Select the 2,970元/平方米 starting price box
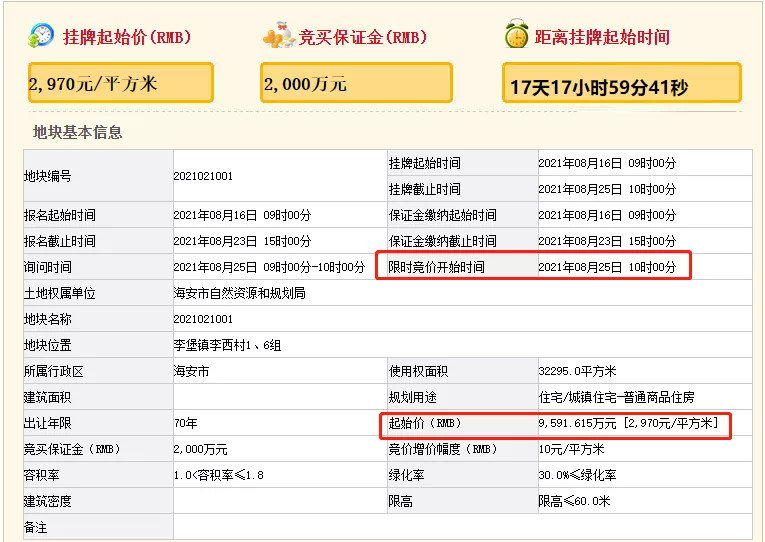The image size is (765, 542). 121,83
